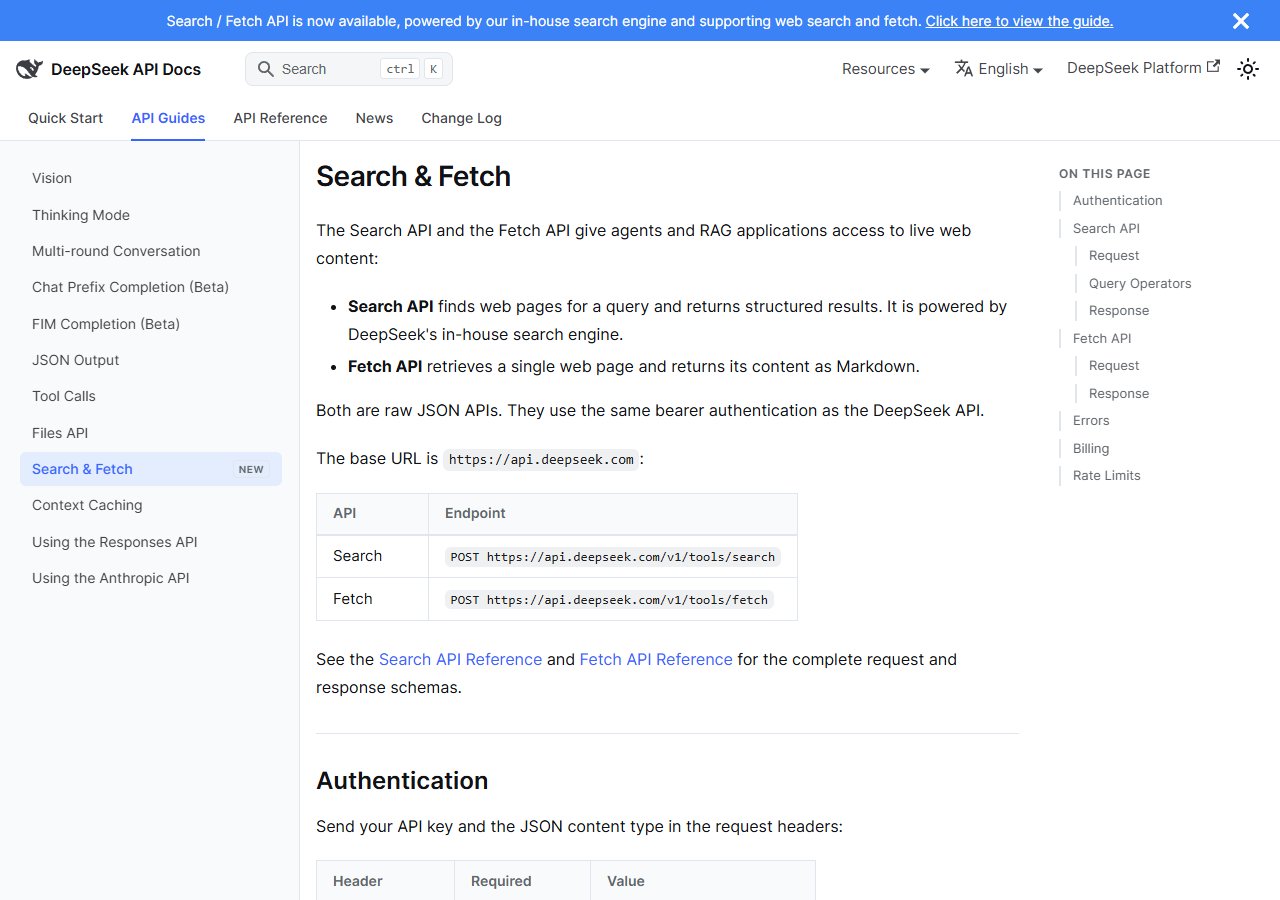Image resolution: width=1280 pixels, height=900 pixels.
Task: Open Context Caching in the sidebar
Action: pos(151,505)
